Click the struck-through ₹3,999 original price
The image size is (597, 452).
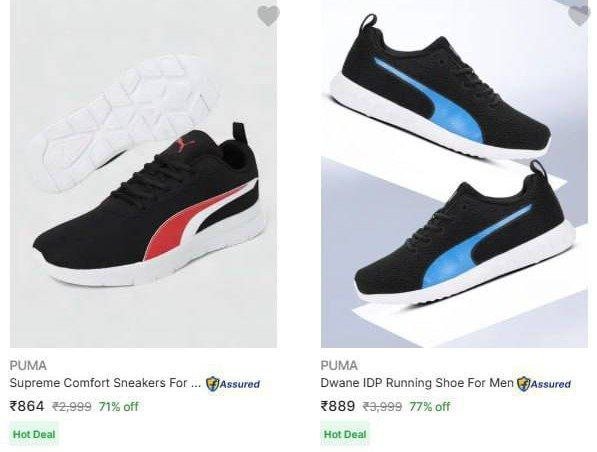click(382, 407)
